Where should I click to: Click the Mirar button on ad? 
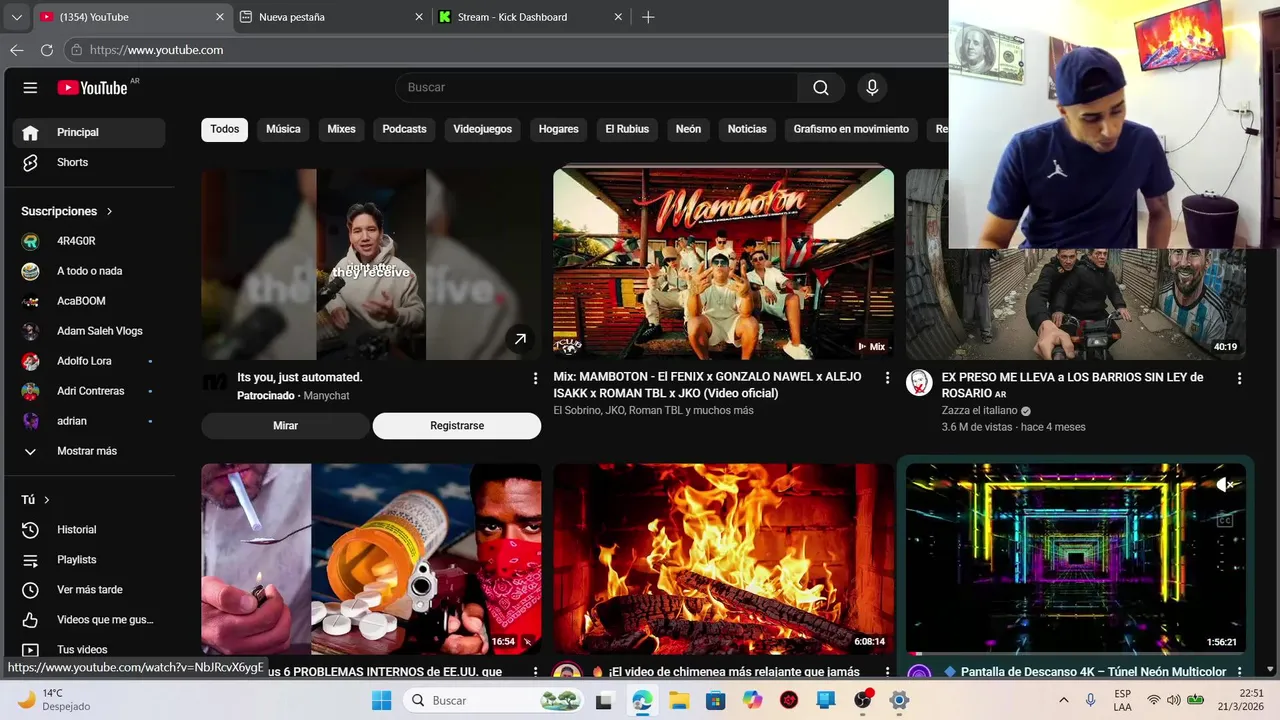pyautogui.click(x=285, y=426)
